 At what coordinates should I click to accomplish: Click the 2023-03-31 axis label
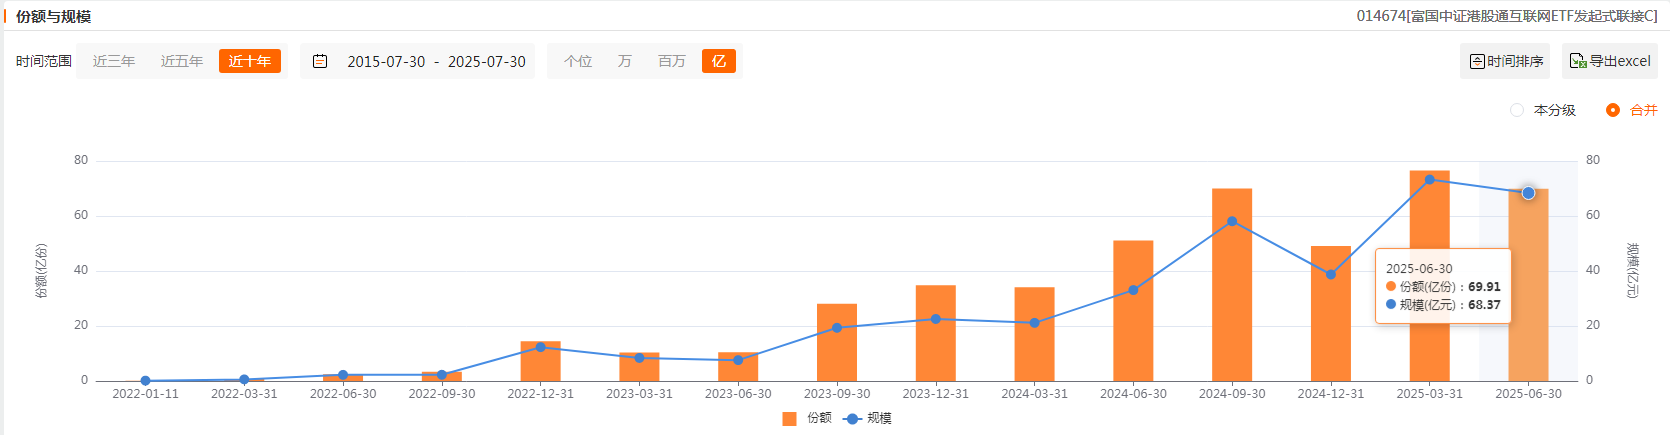639,394
